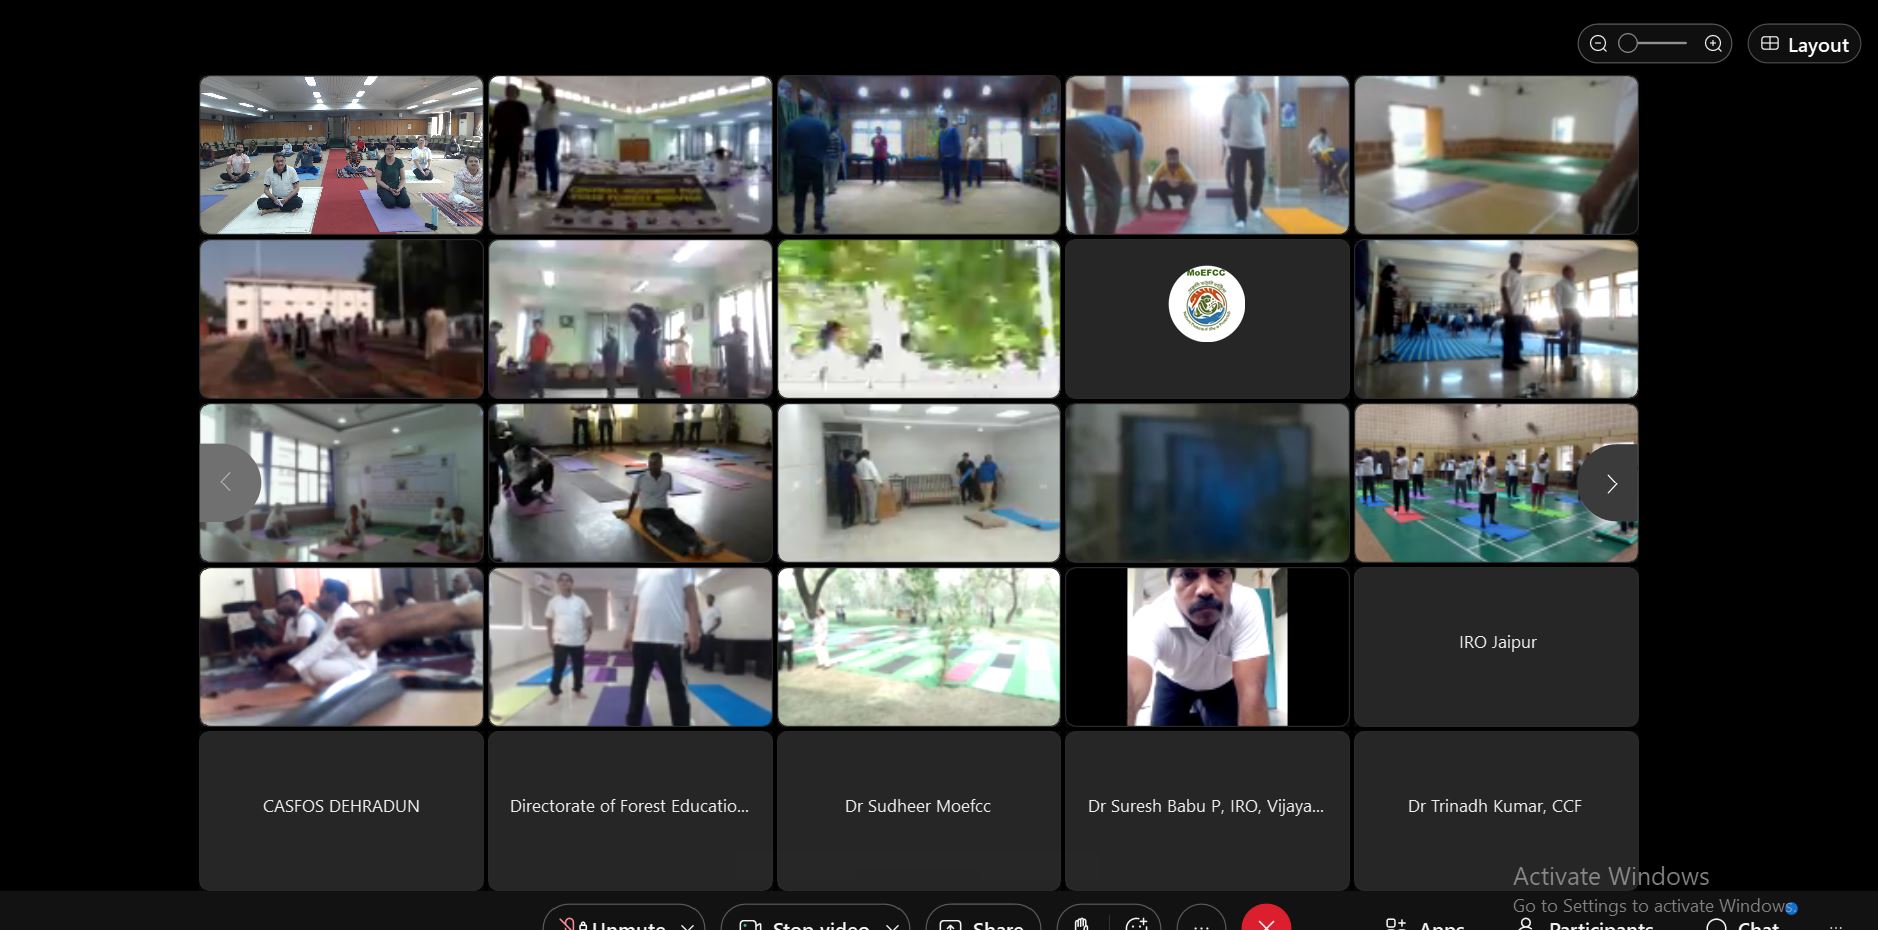Viewport: 1878px width, 930px height.
Task: Click the red leave meeting button
Action: pyautogui.click(x=1266, y=921)
